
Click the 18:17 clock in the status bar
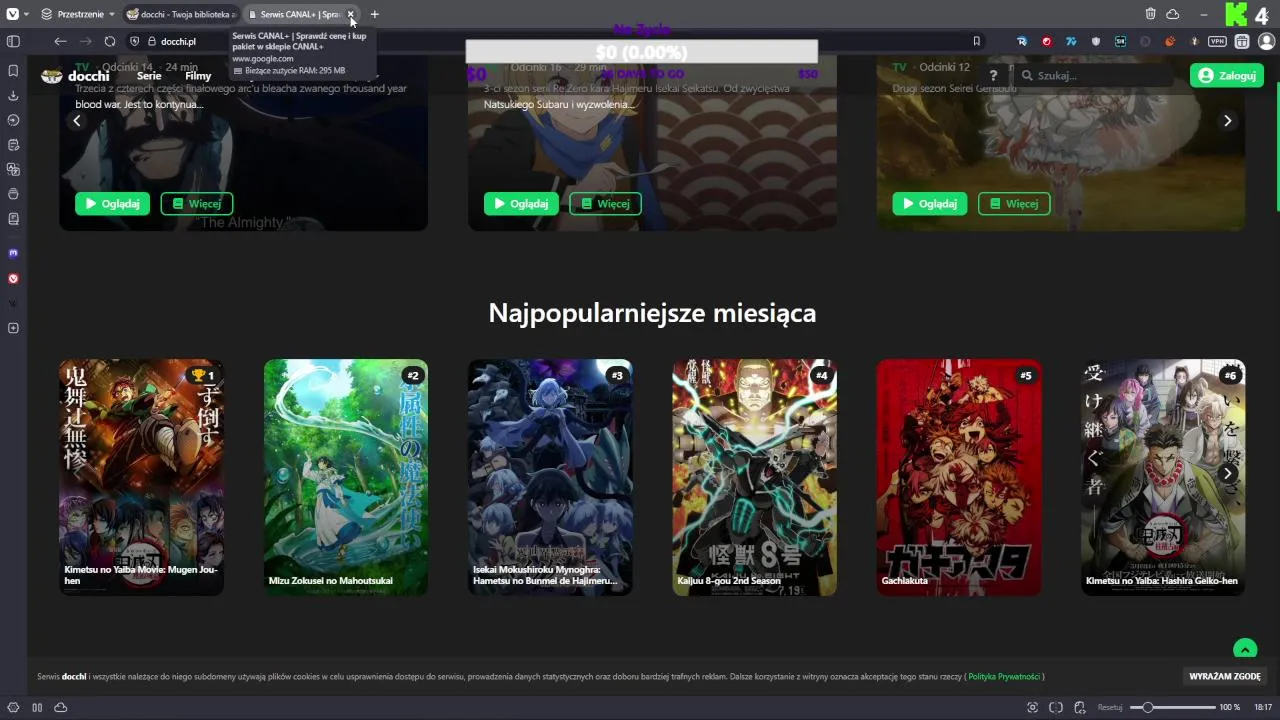pyautogui.click(x=1263, y=707)
